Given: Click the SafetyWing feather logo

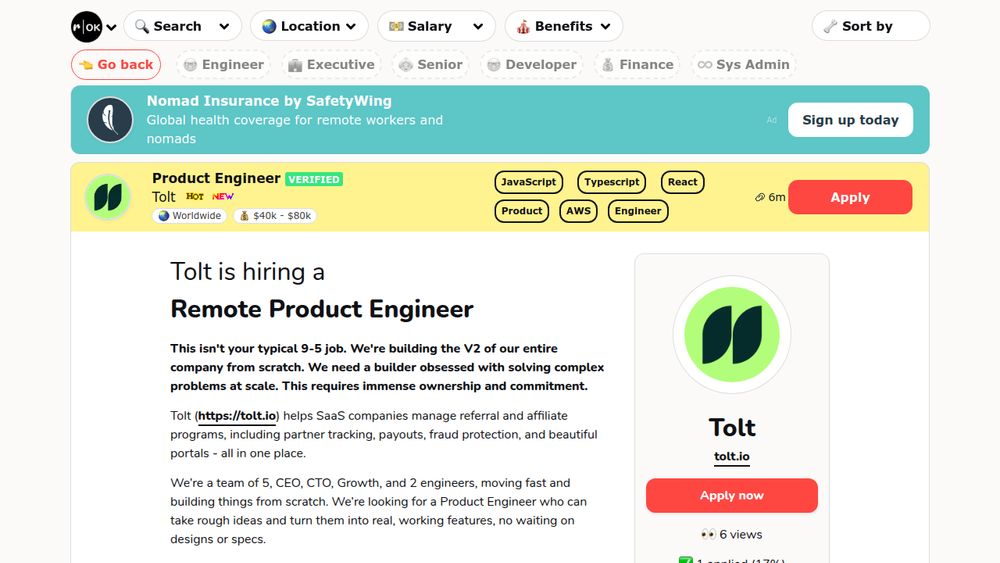Looking at the screenshot, I should tap(110, 120).
